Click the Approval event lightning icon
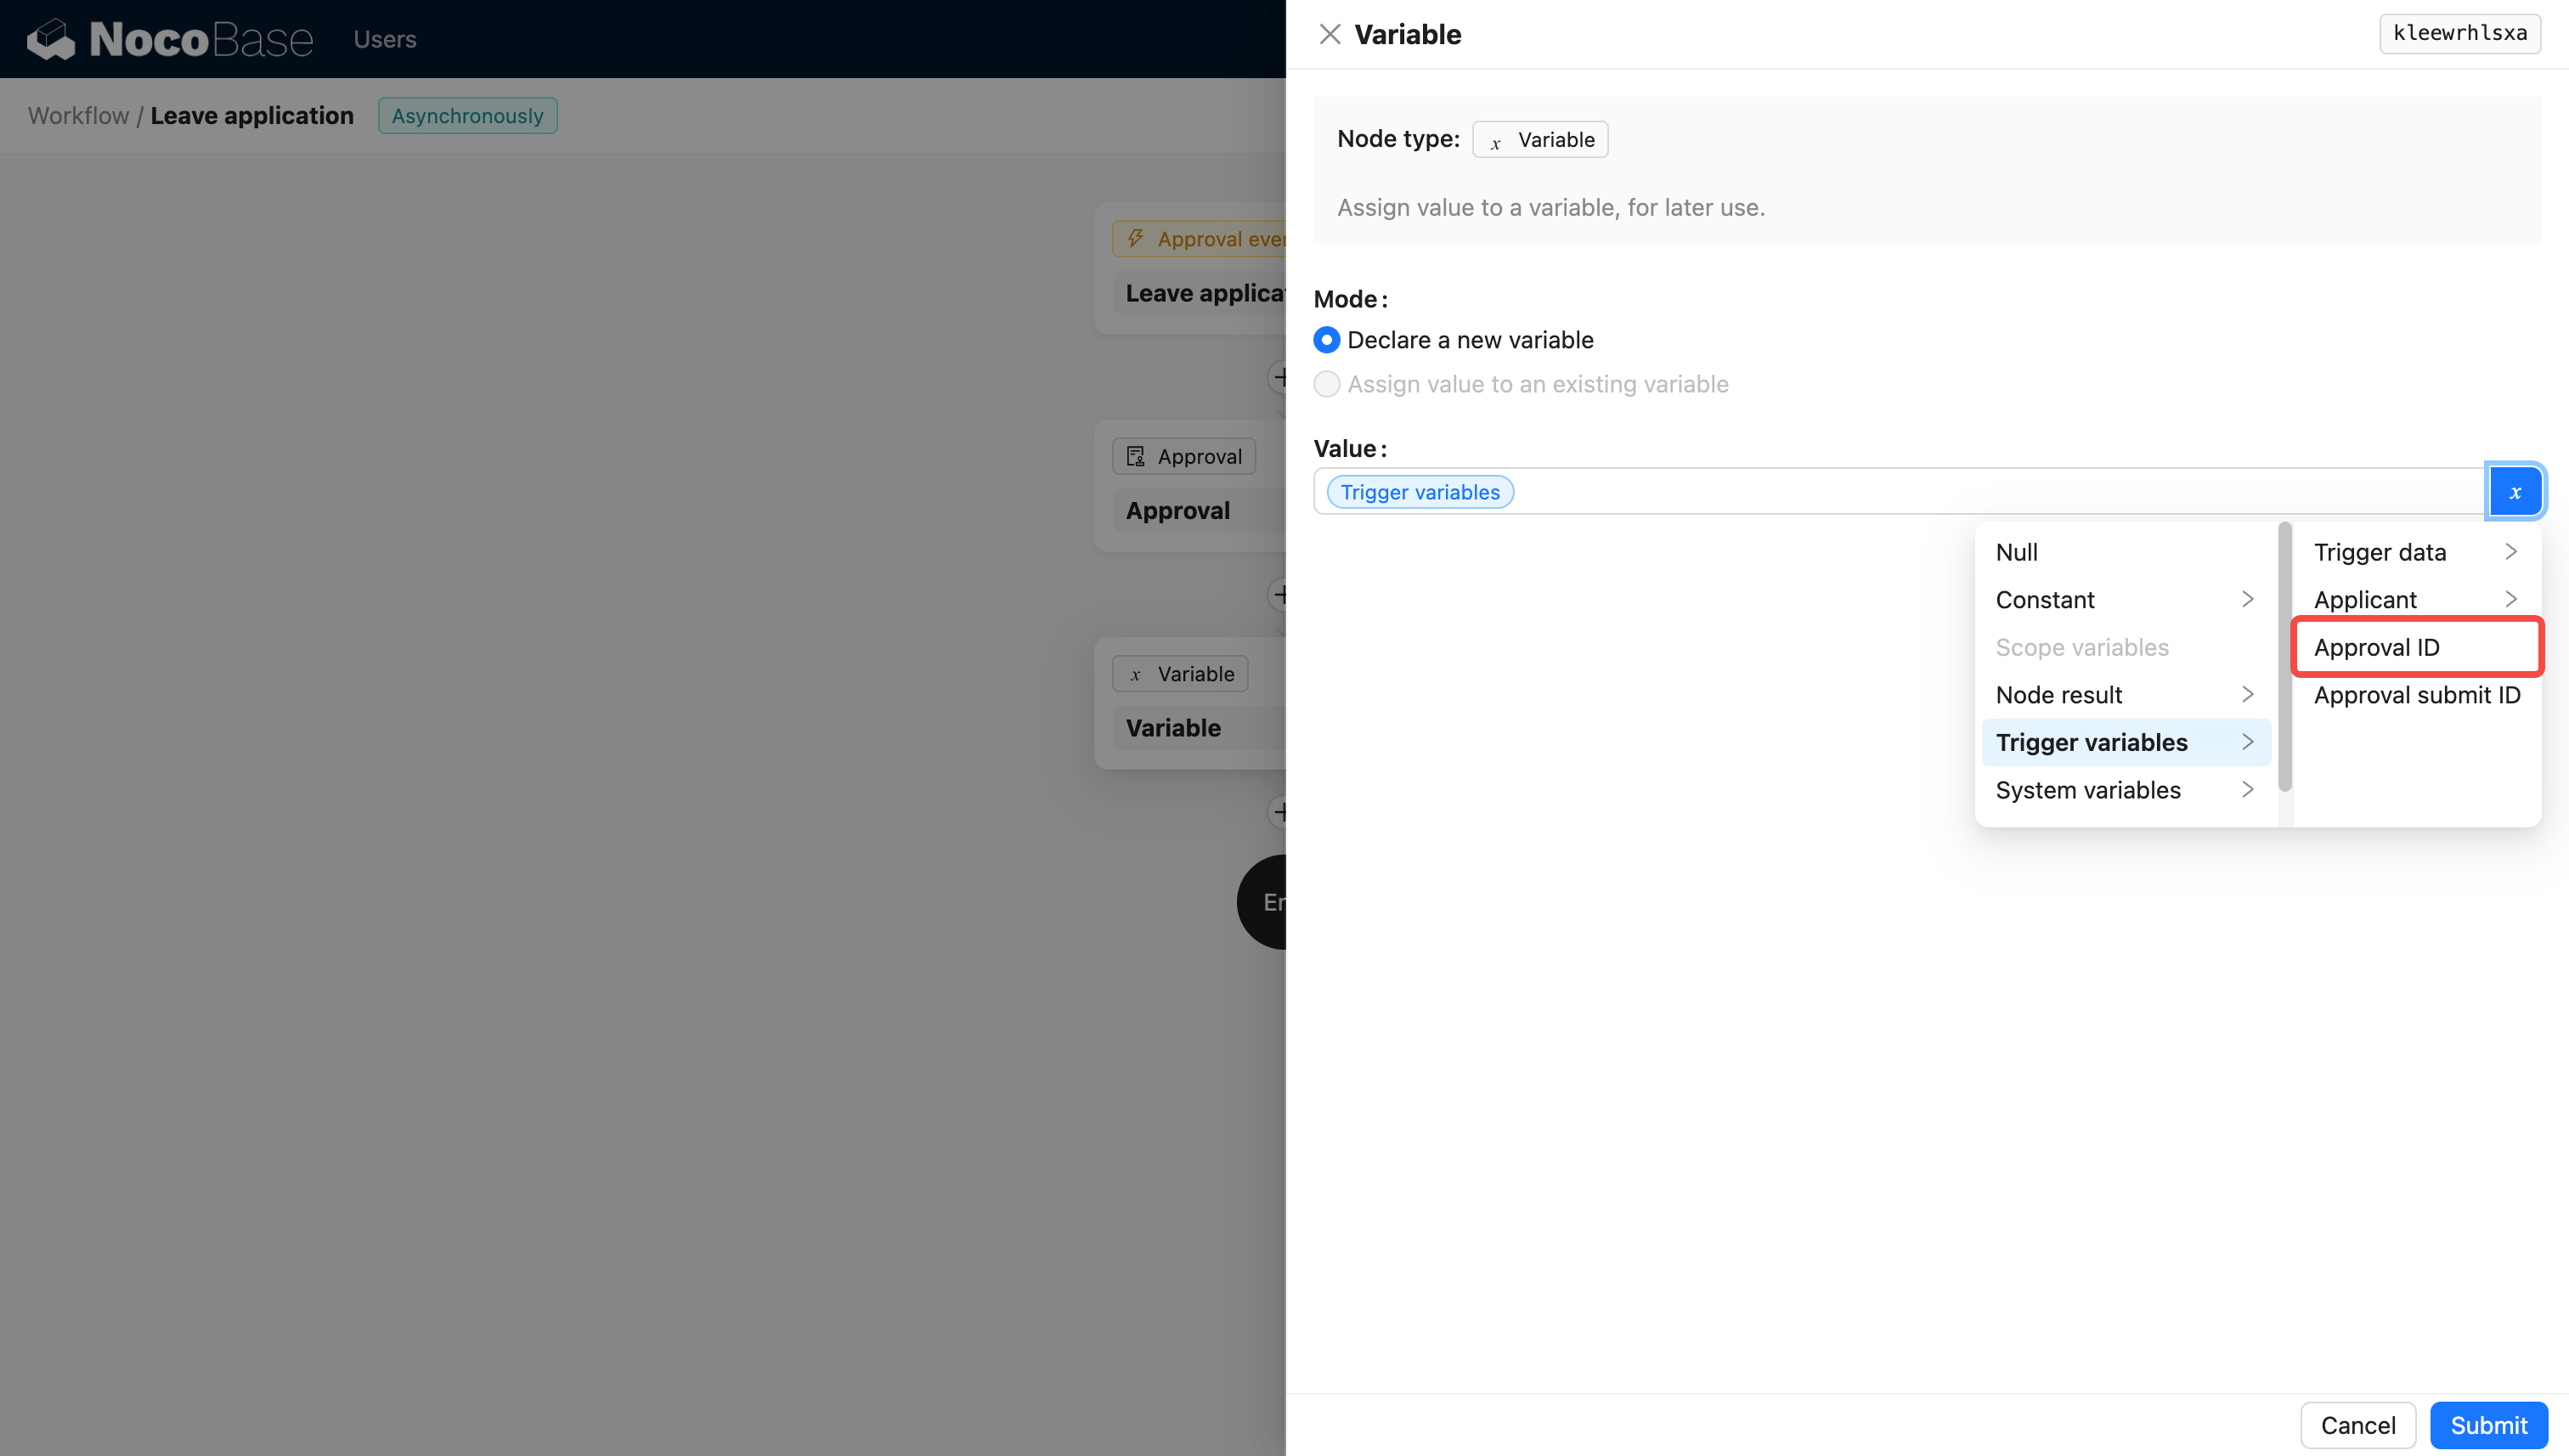The height and width of the screenshot is (1456, 2569). coord(1135,238)
